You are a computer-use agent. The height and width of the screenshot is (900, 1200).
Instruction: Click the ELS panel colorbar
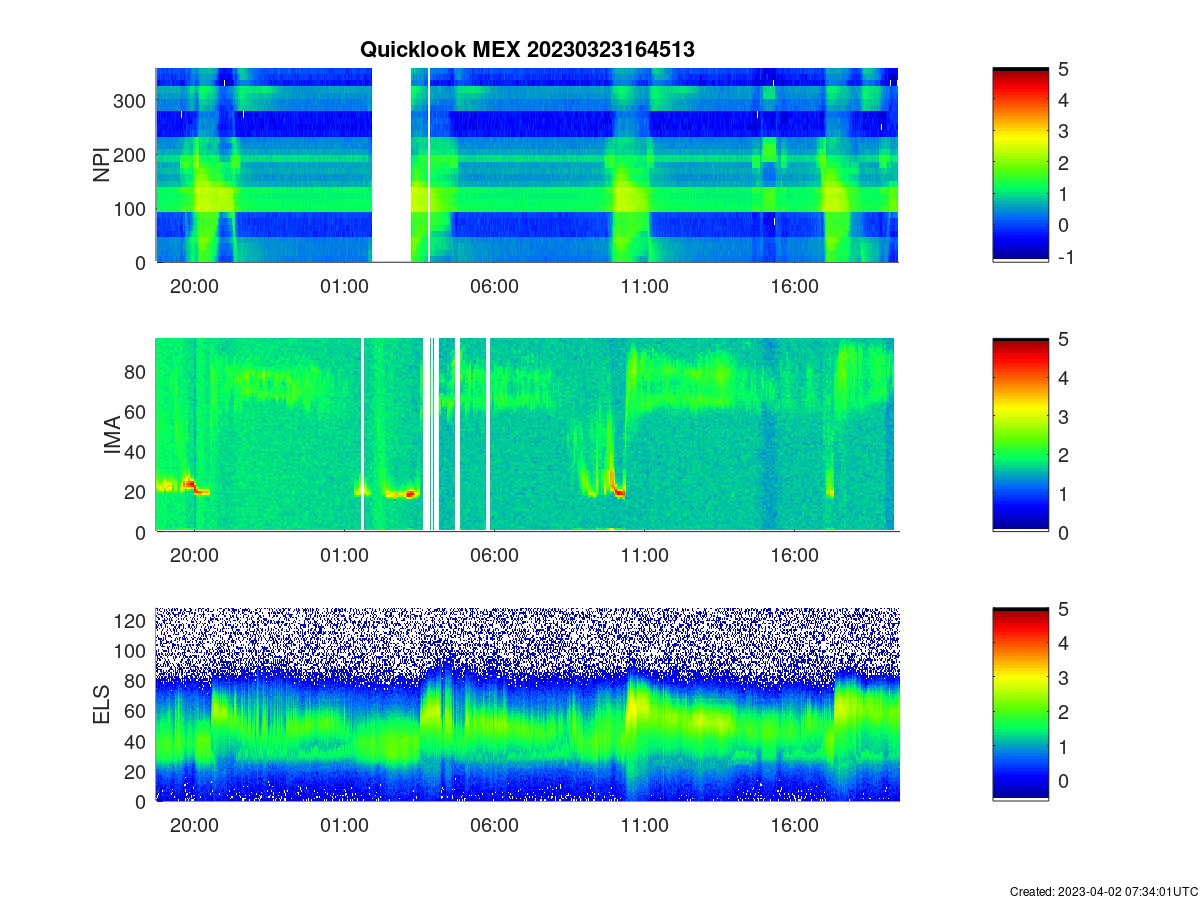pyautogui.click(x=1021, y=704)
